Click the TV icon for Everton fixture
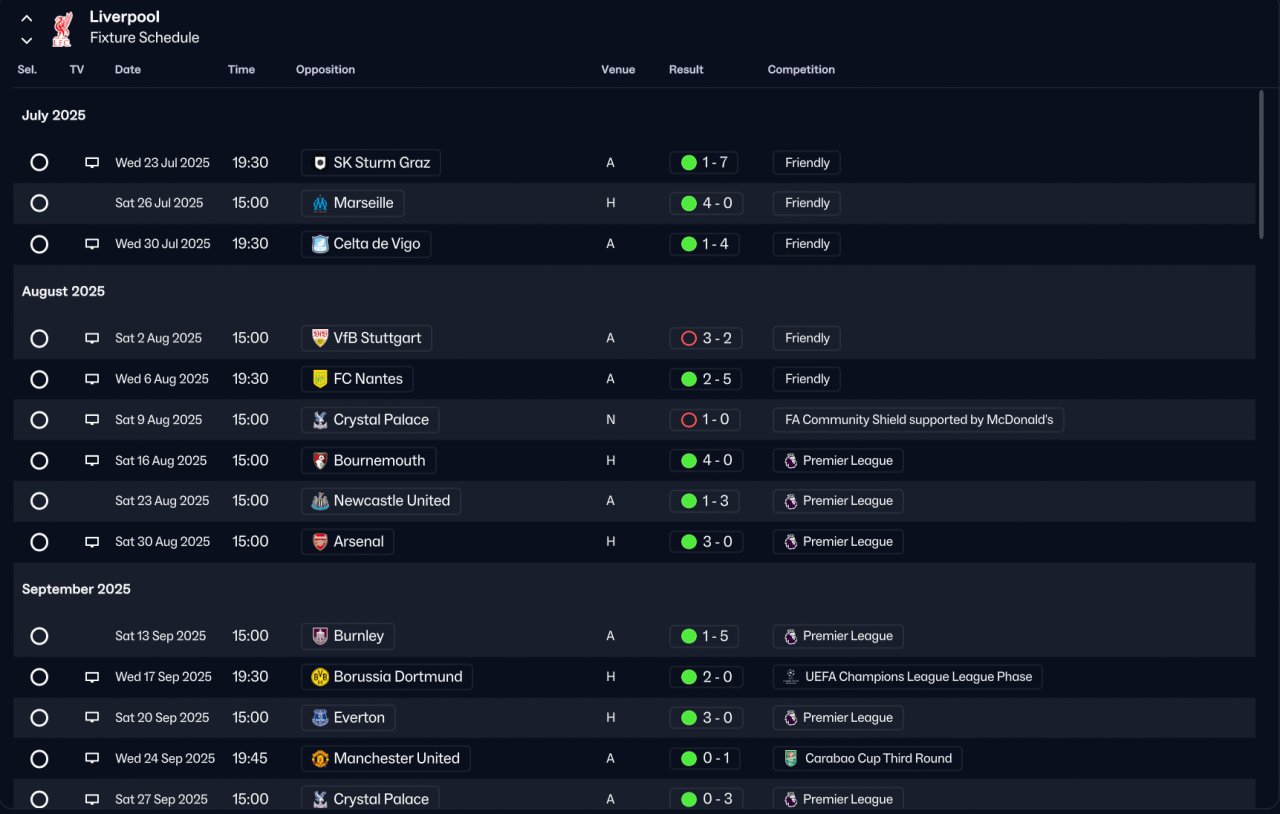The image size is (1280, 814). [92, 718]
